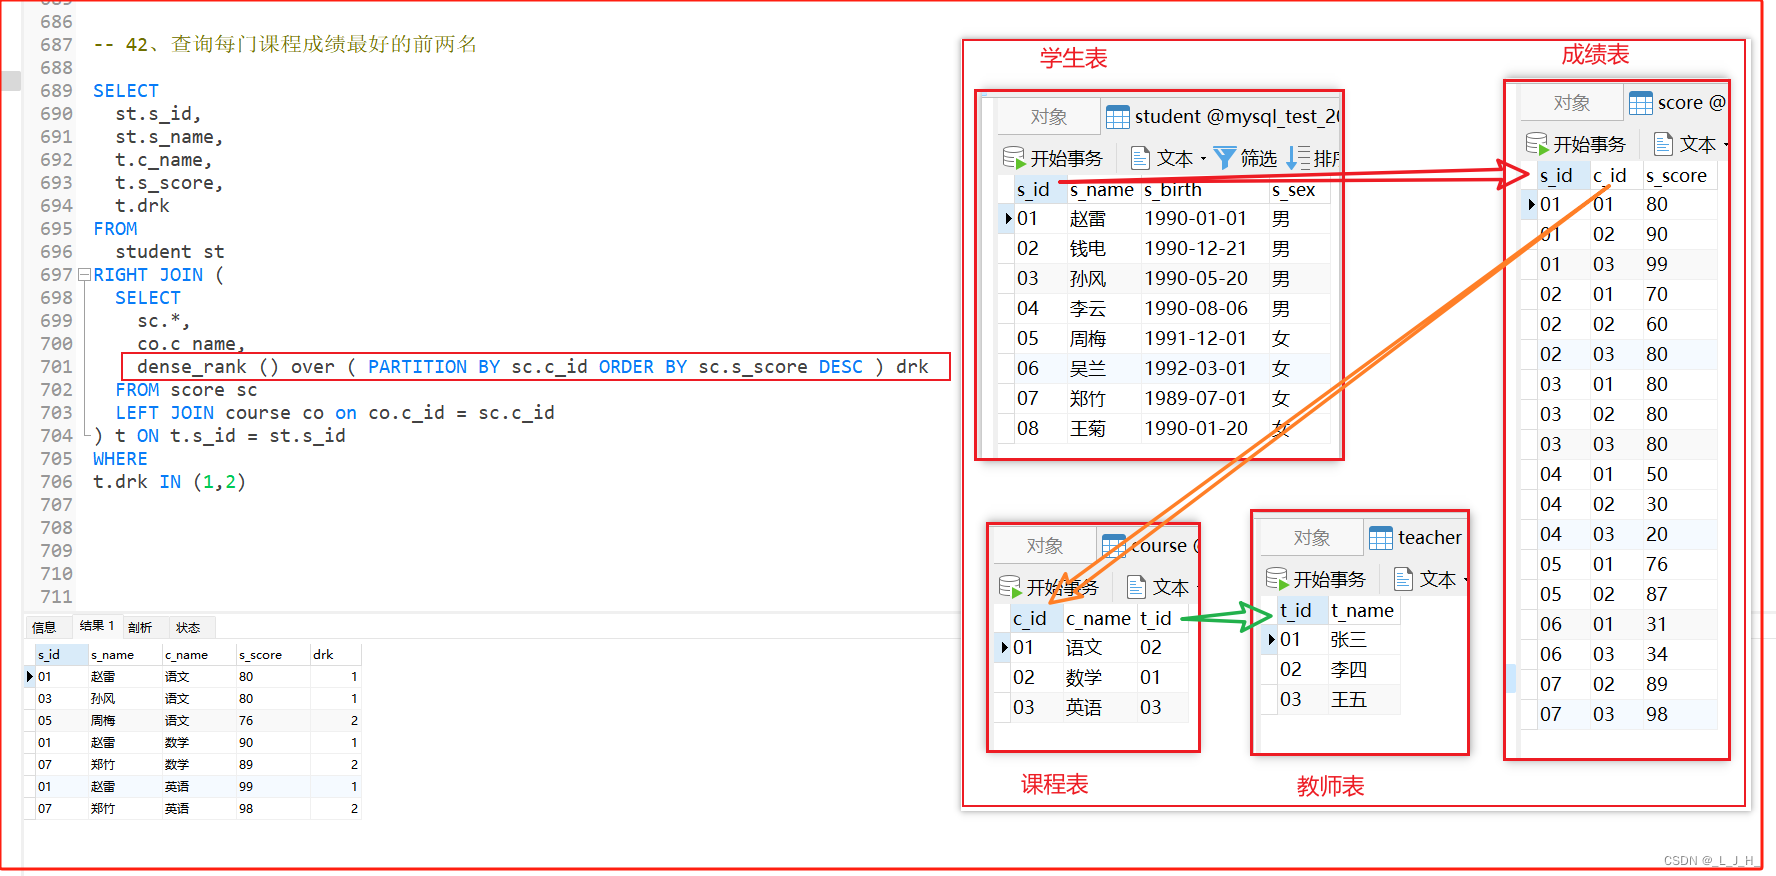Click the current-row arrow in the score table
This screenshot has height=876, width=1776.
pyautogui.click(x=1531, y=204)
